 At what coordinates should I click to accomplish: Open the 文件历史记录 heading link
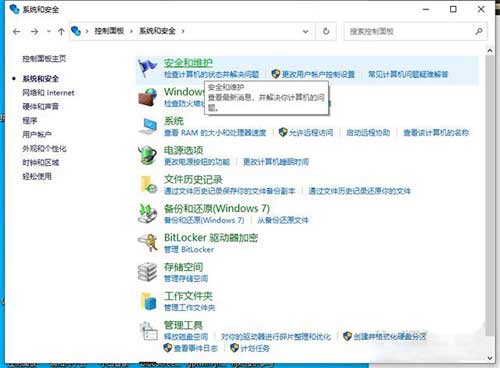coord(193,179)
